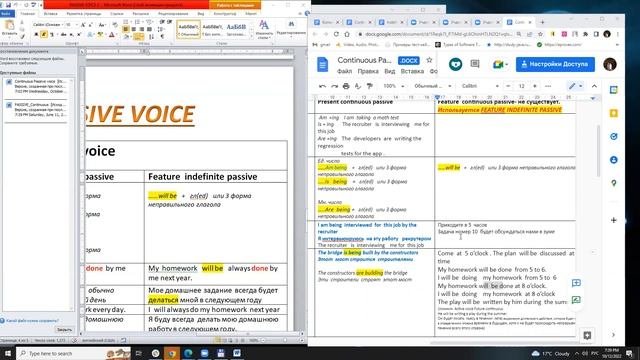The width and height of the screenshot is (640, 360).
Task: Choose font color in Word ribbon
Action: tap(112, 35)
